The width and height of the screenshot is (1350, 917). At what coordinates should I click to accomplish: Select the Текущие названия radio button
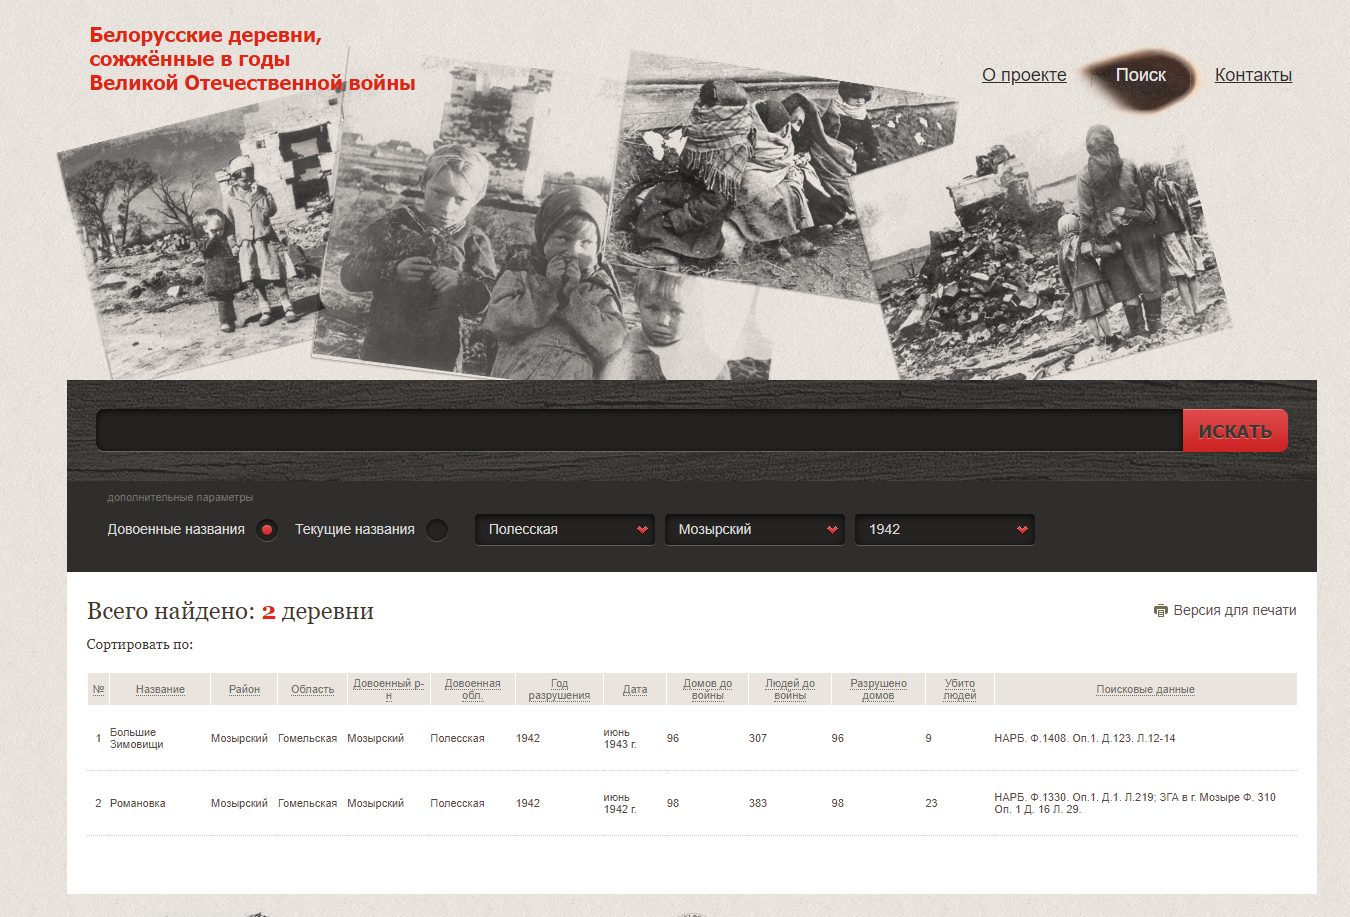click(437, 530)
